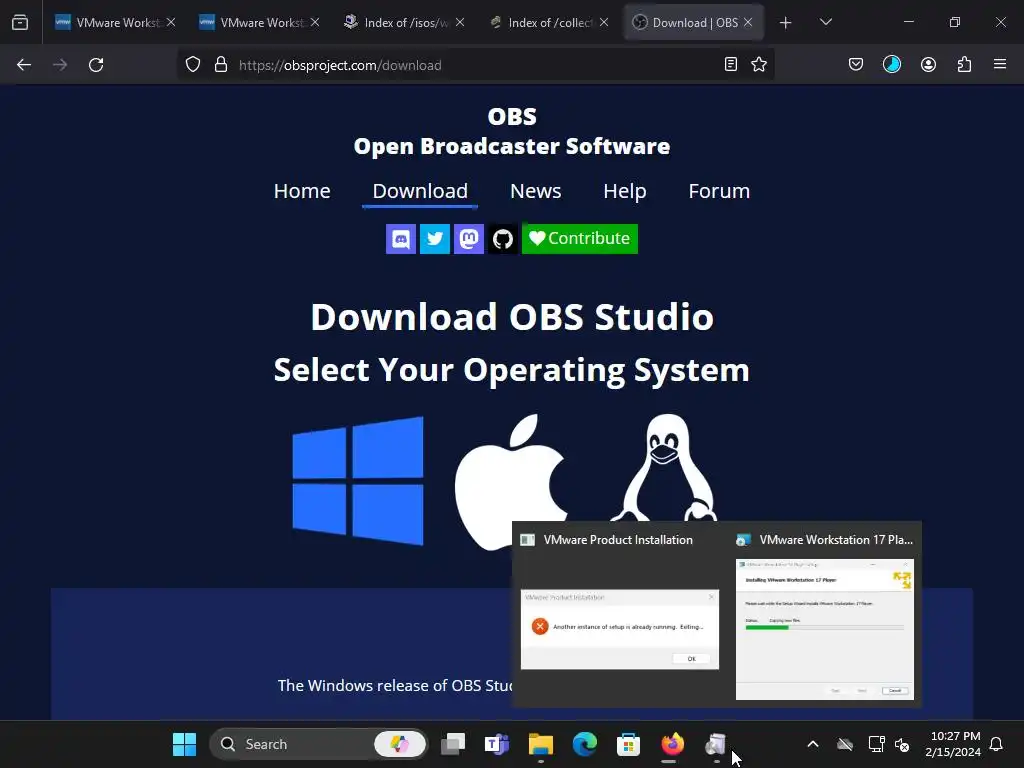The height and width of the screenshot is (768, 1024).
Task: Open the Mastodon social icon
Action: (x=468, y=238)
